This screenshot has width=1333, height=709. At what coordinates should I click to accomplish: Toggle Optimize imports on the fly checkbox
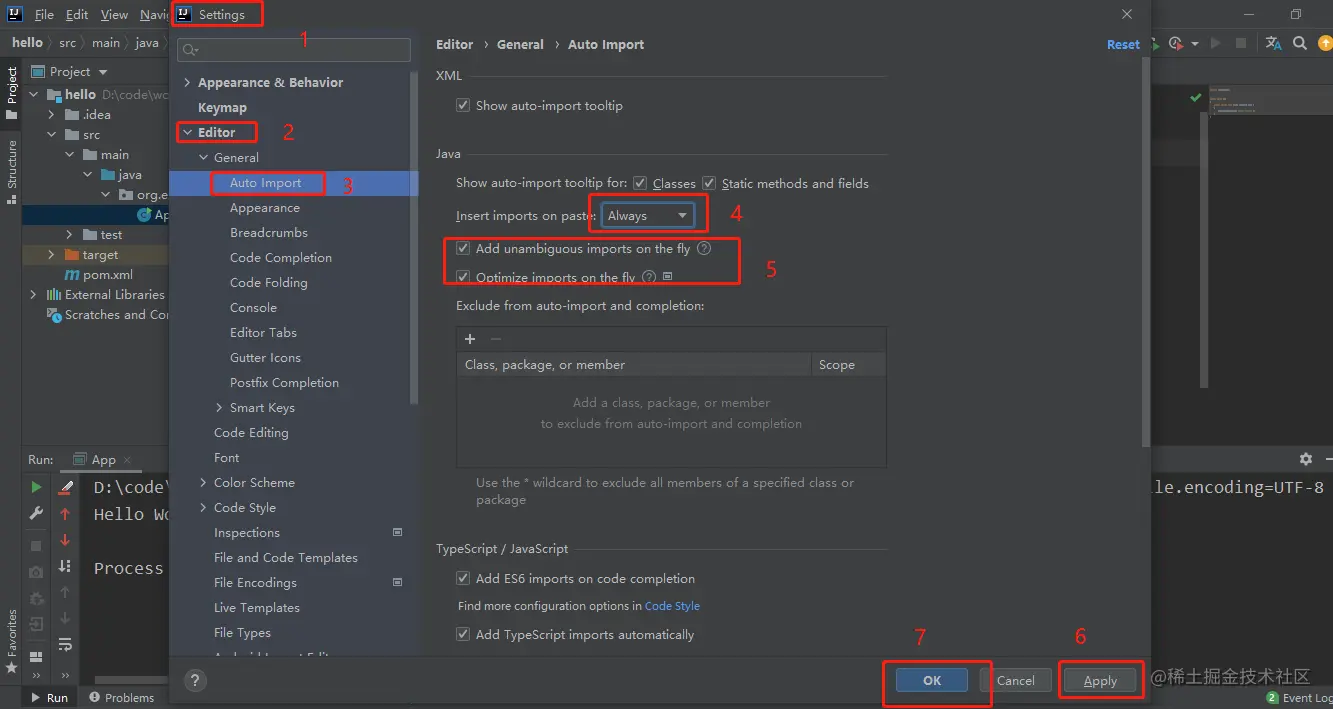pos(463,277)
